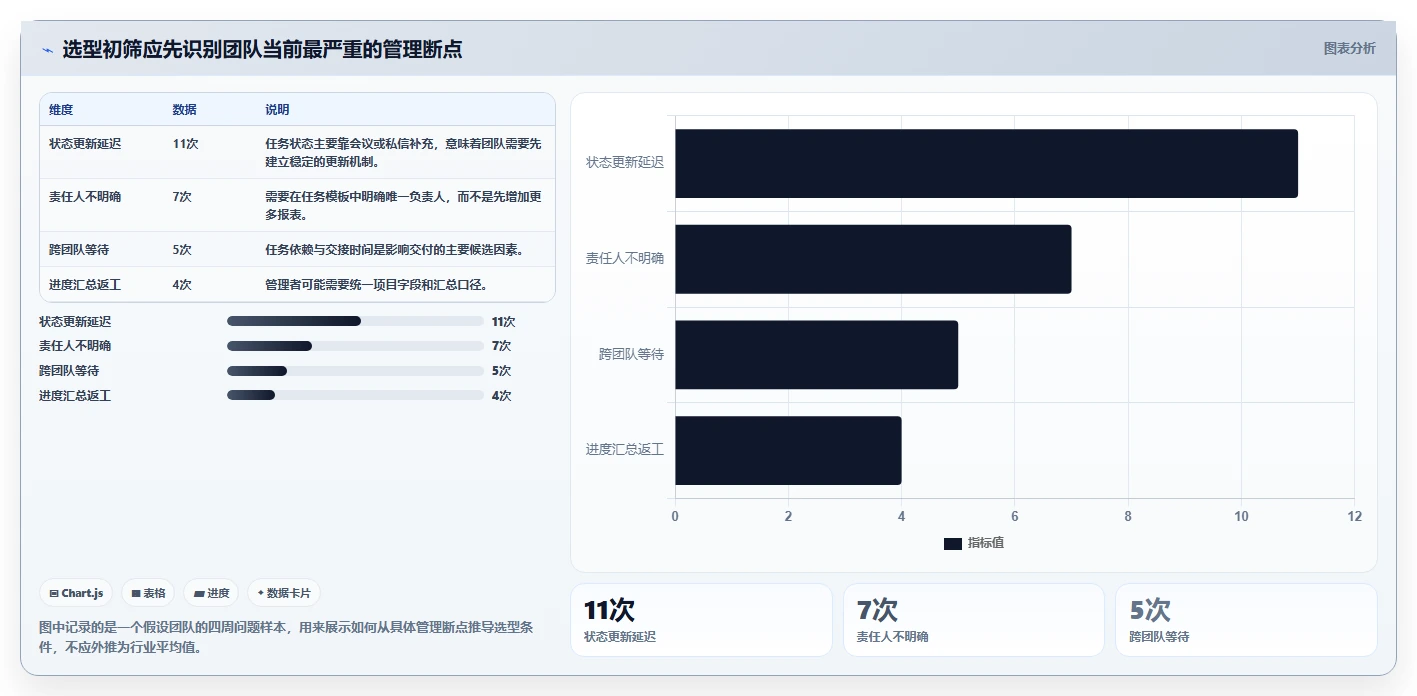Click the 7次 责任人不明确 data card
The image size is (1417, 696).
974,620
